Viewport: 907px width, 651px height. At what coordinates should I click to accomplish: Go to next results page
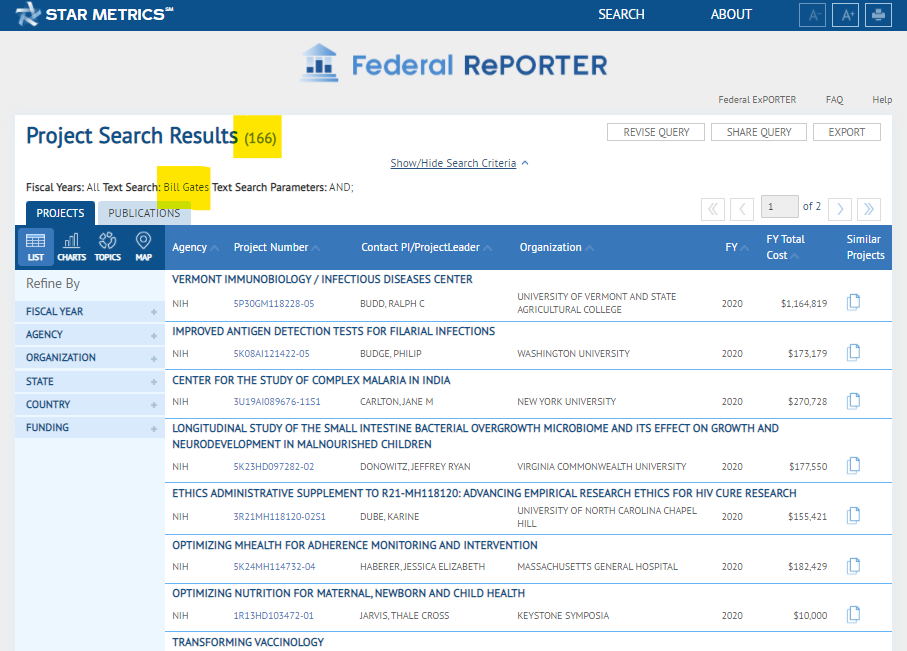click(x=840, y=209)
